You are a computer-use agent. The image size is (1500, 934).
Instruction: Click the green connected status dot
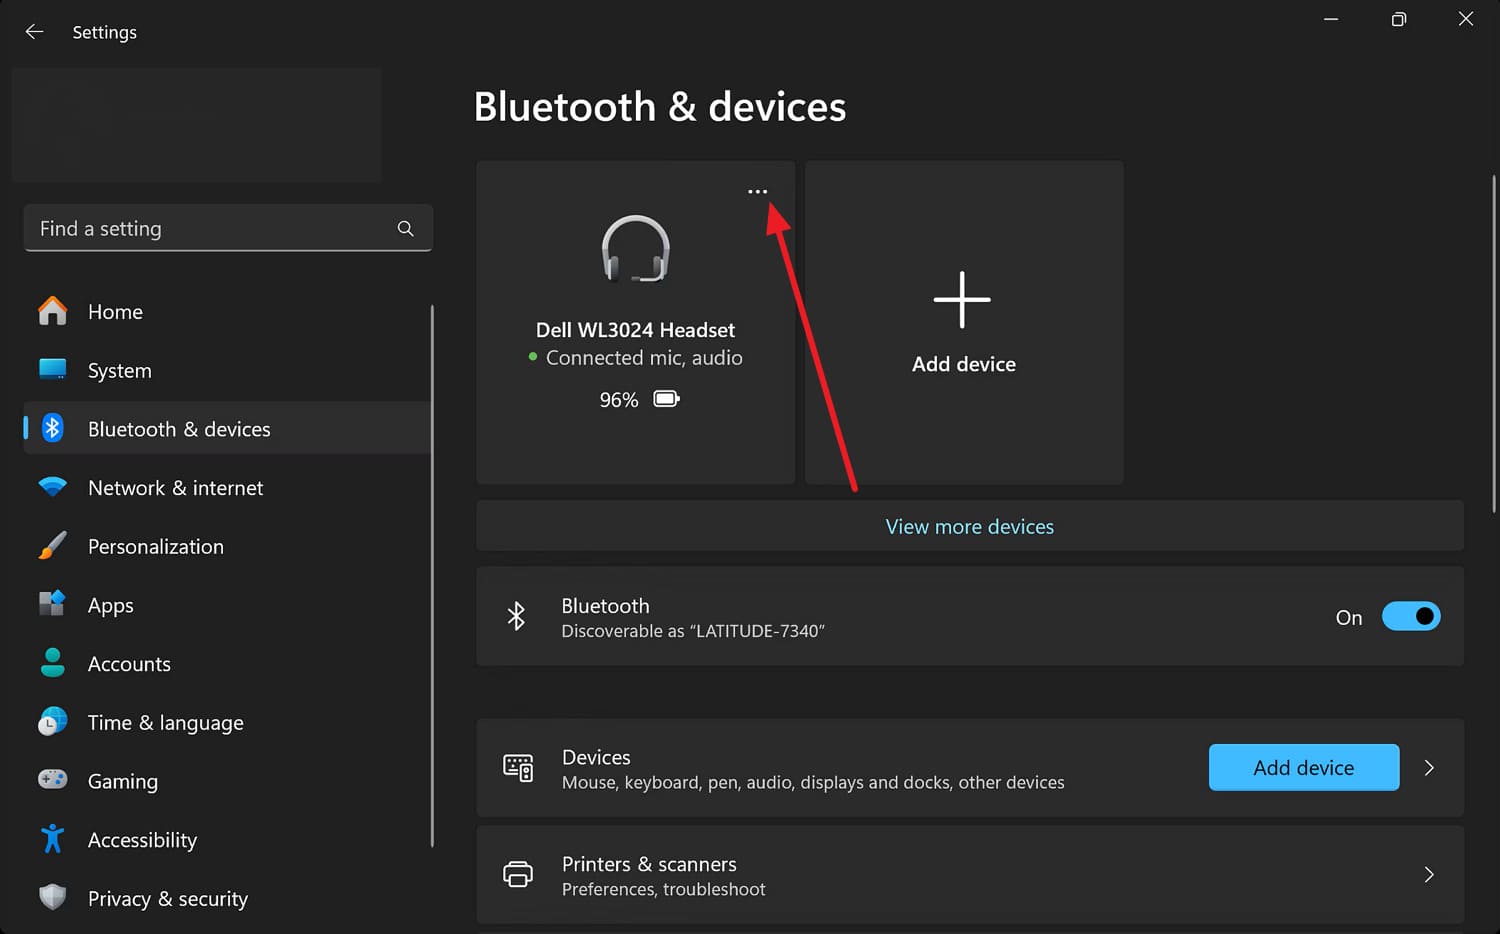click(x=533, y=356)
